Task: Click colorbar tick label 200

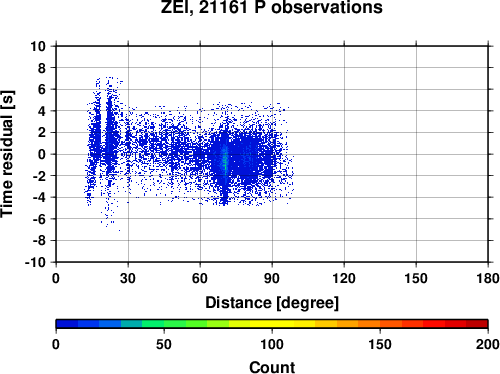Action: pos(488,344)
